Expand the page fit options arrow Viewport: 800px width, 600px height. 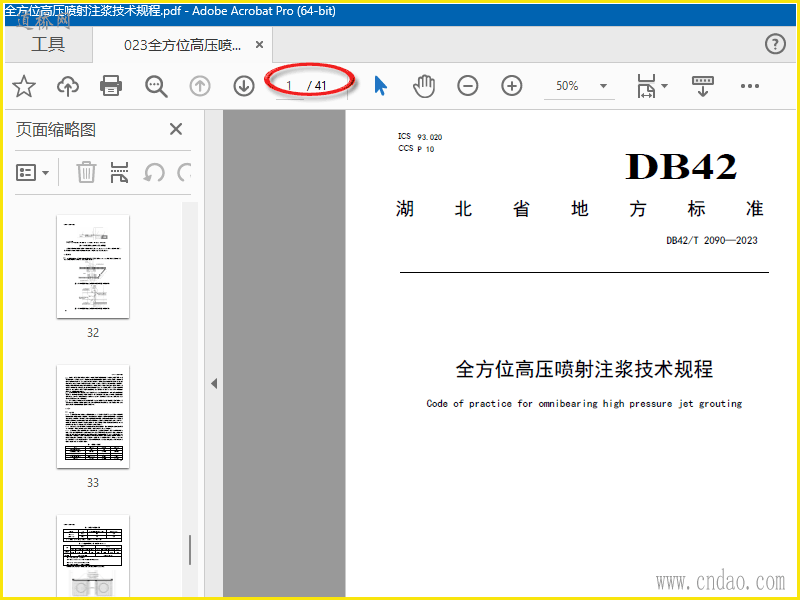tap(664, 86)
